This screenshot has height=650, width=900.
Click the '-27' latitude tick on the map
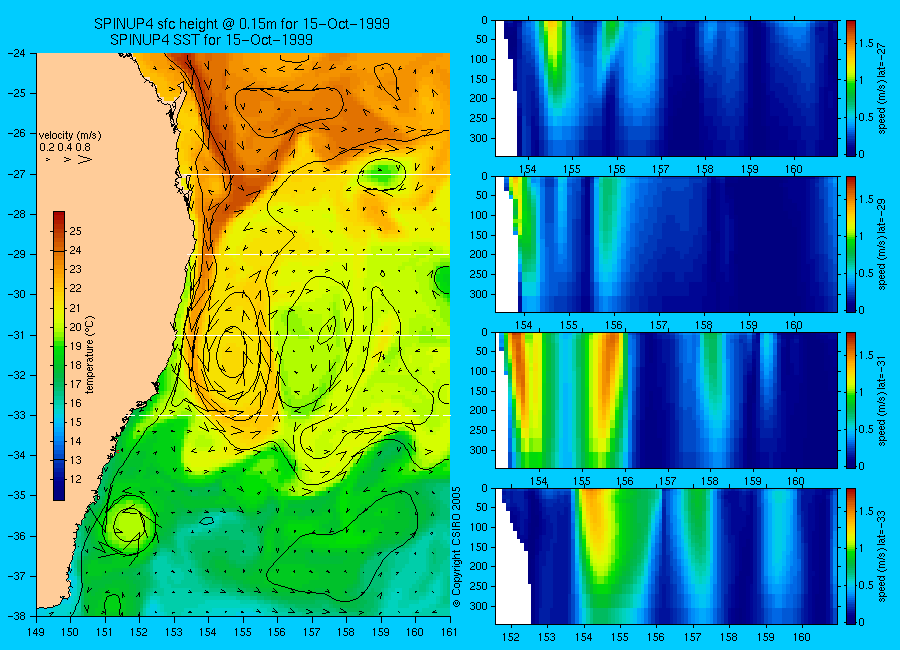16,174
